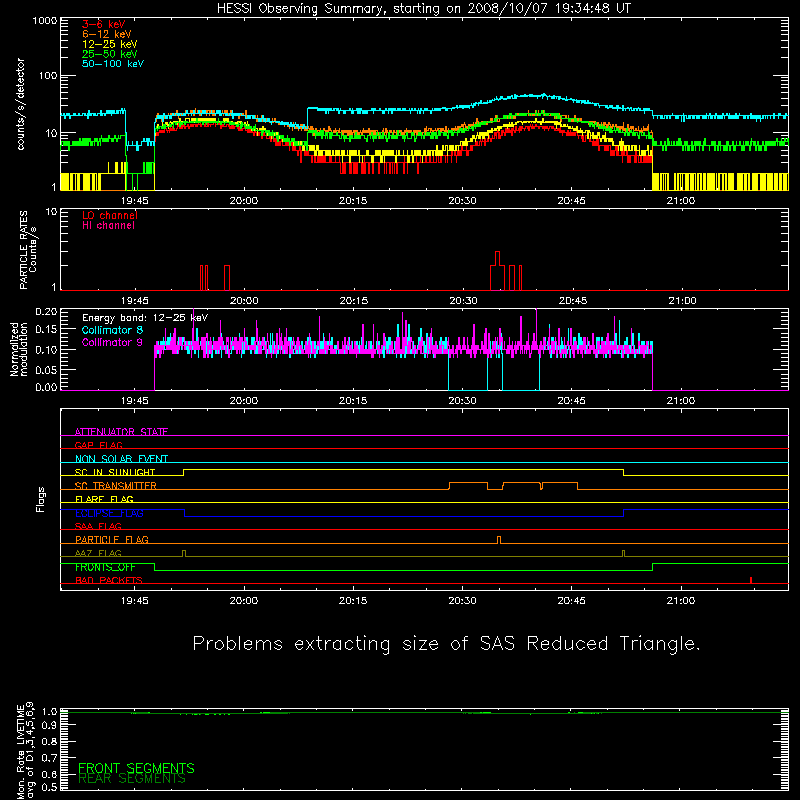Select the Collimator 9 legend label

click(112, 342)
